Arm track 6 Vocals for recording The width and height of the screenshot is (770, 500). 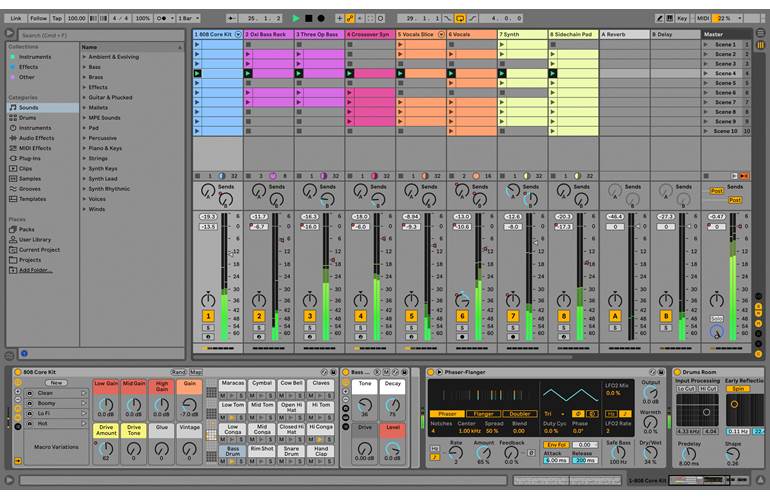[462, 337]
